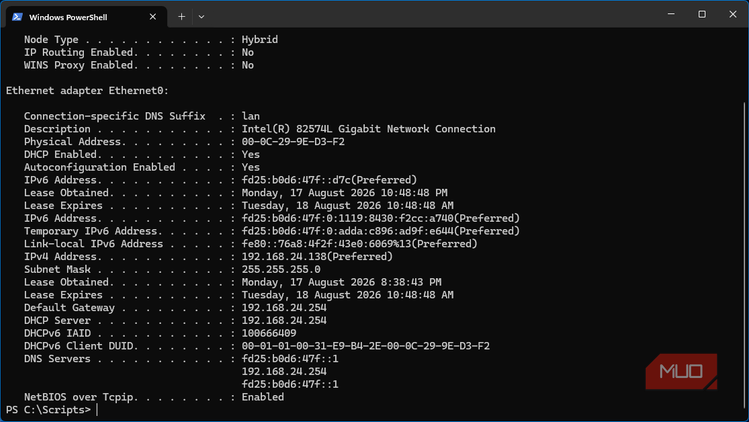The width and height of the screenshot is (749, 422).
Task: Minimize the terminal window
Action: click(671, 14)
